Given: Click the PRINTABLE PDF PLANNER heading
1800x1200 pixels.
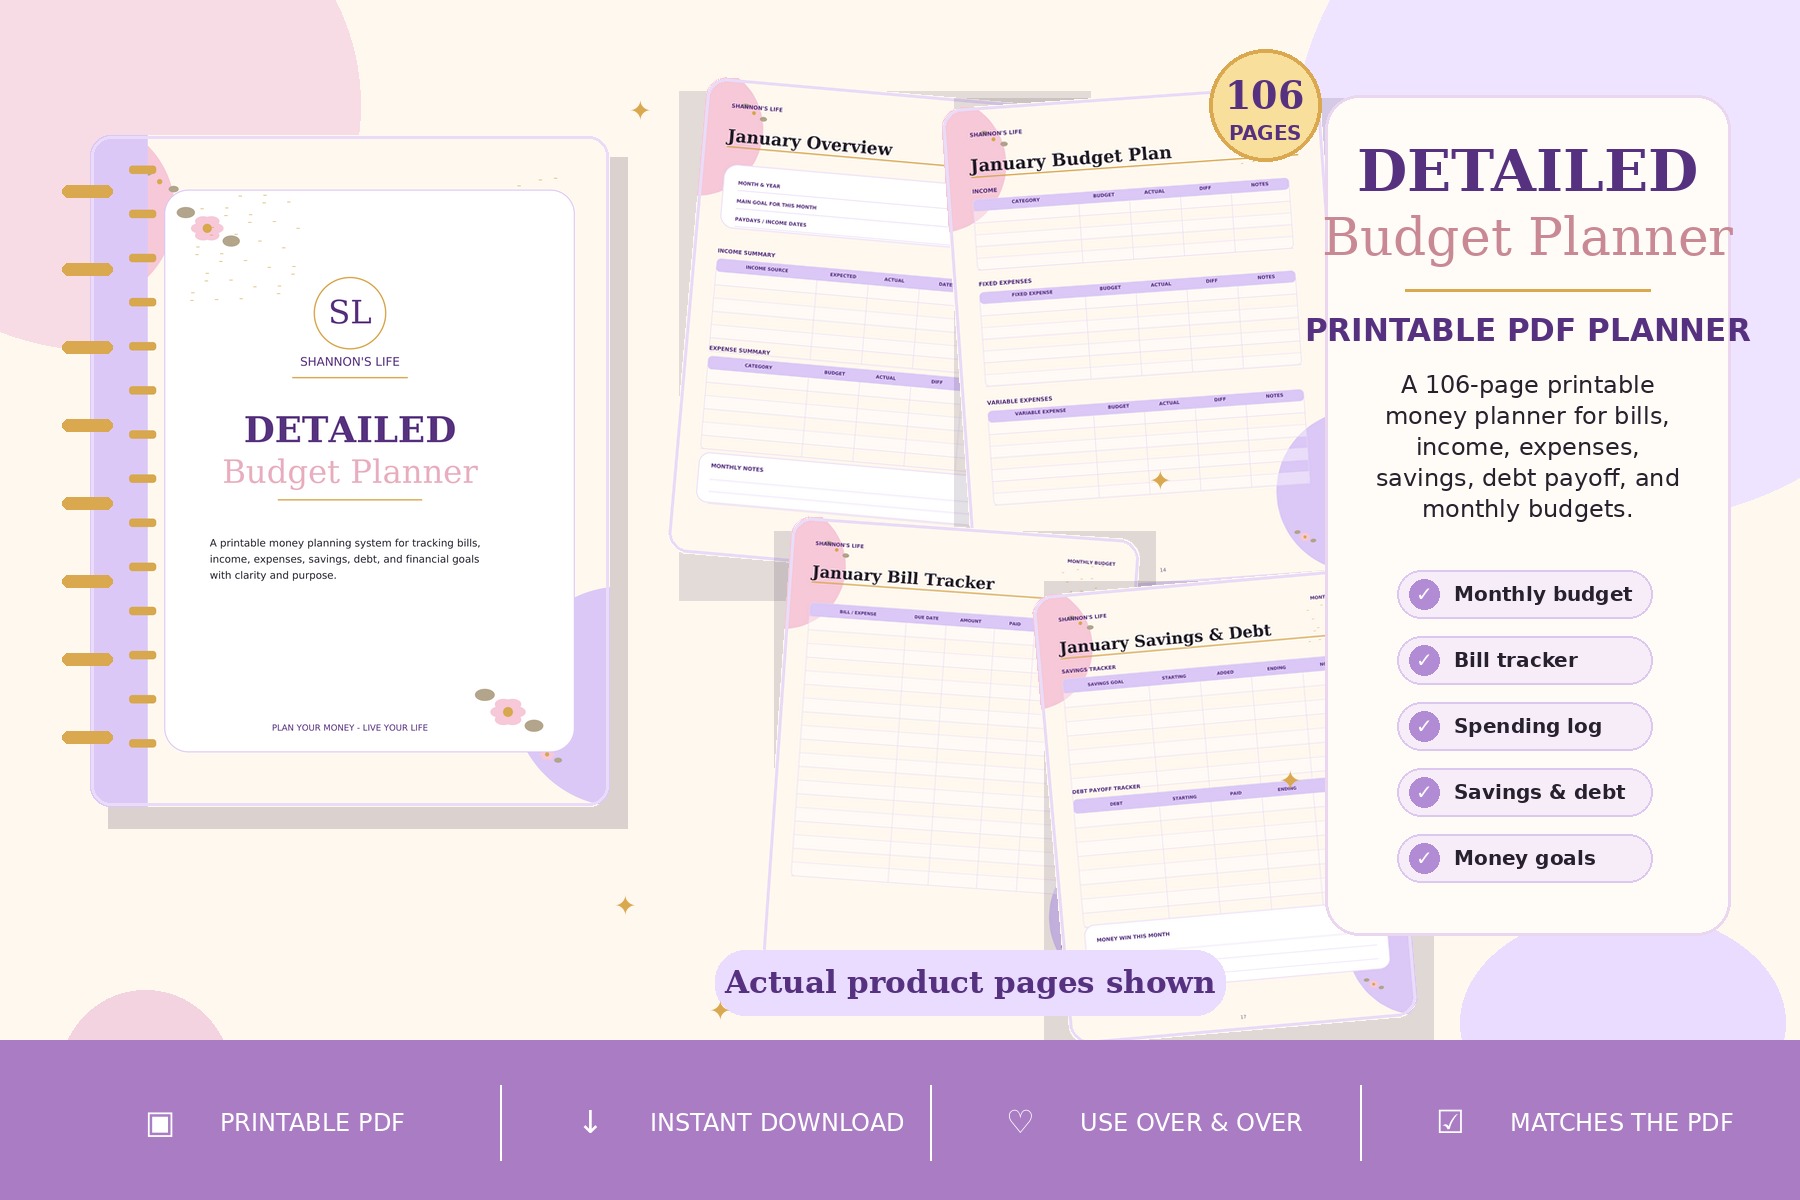Looking at the screenshot, I should coord(1528,330).
